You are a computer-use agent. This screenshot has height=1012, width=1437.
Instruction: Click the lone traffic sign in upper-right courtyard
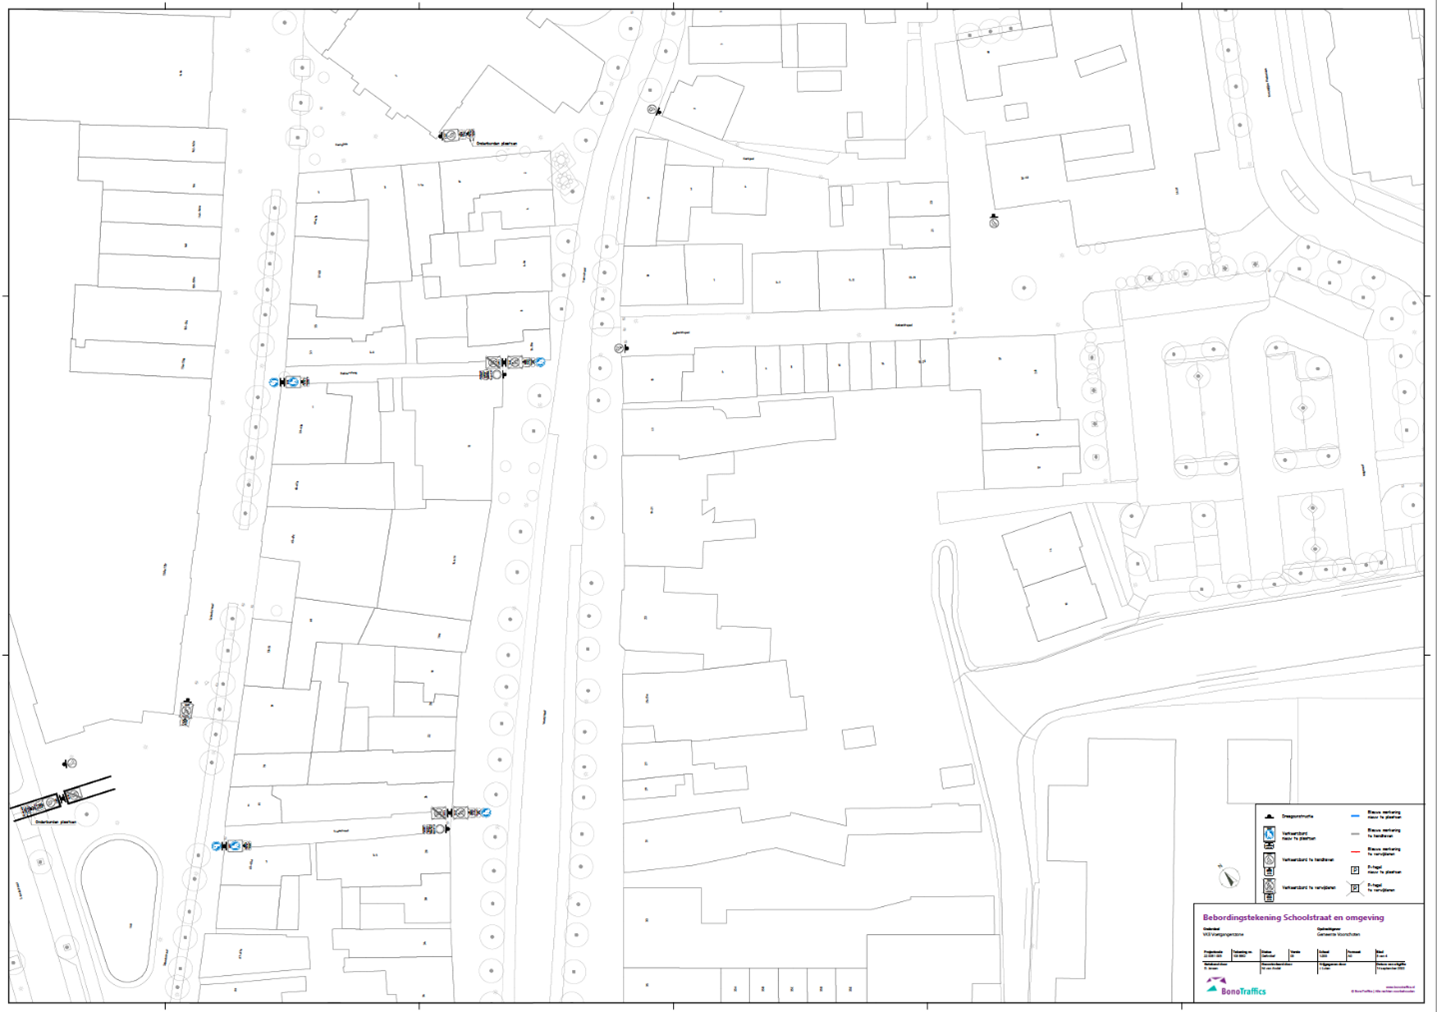[x=994, y=222]
